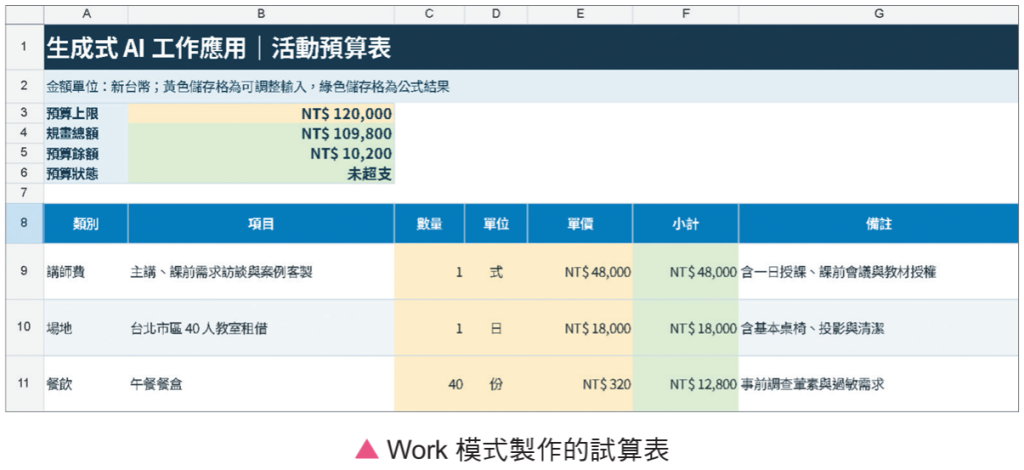Select the 份 unit cell
Viewport: 1024px width, 470px height.
496,384
